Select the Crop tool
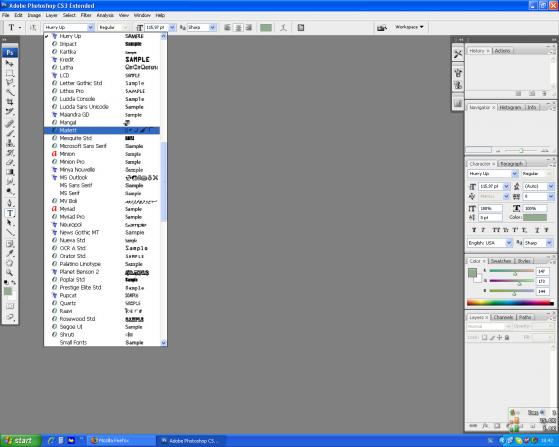 pyautogui.click(x=10, y=102)
